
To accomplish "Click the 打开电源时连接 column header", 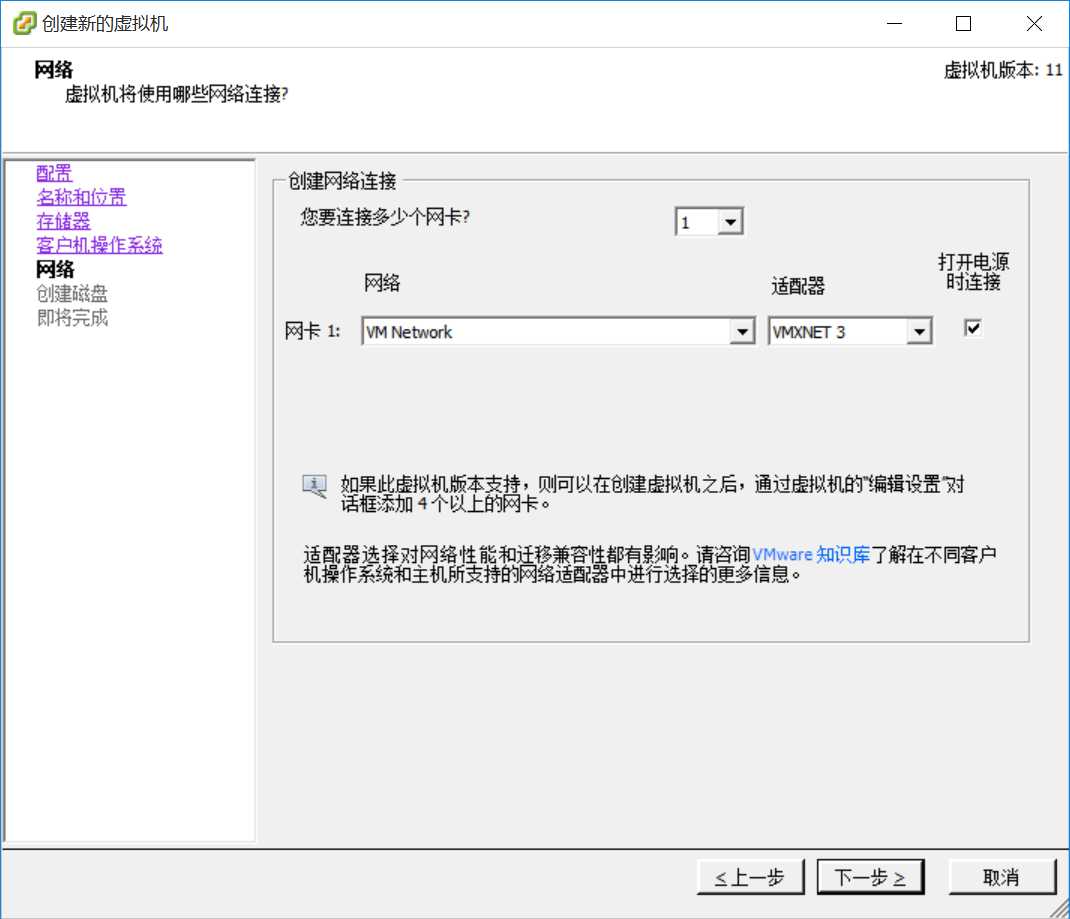I will [x=973, y=272].
